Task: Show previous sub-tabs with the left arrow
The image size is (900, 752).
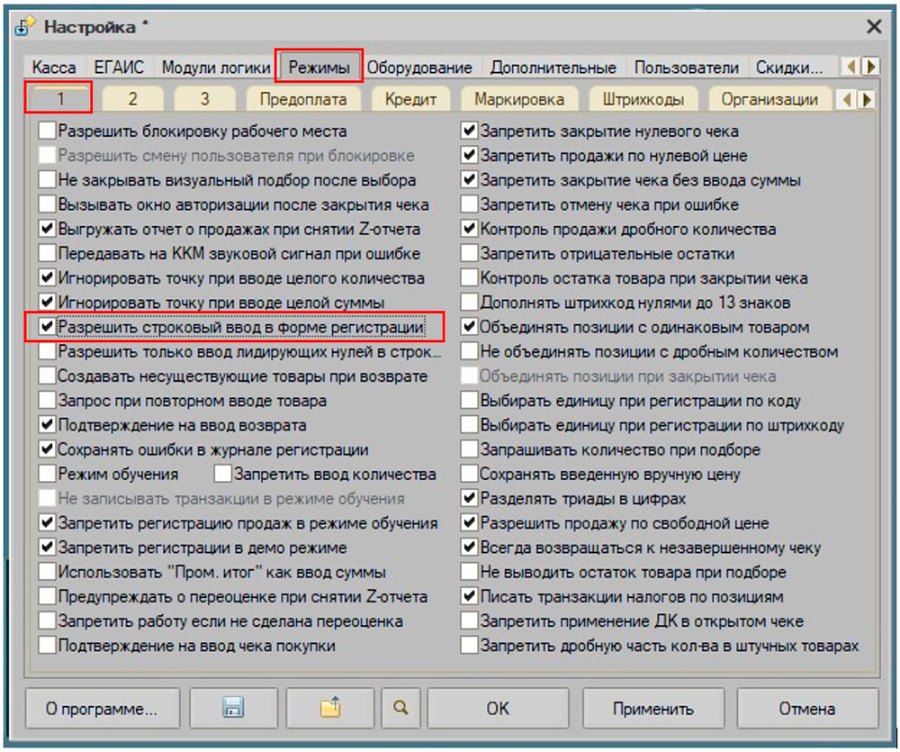Action: (x=847, y=100)
